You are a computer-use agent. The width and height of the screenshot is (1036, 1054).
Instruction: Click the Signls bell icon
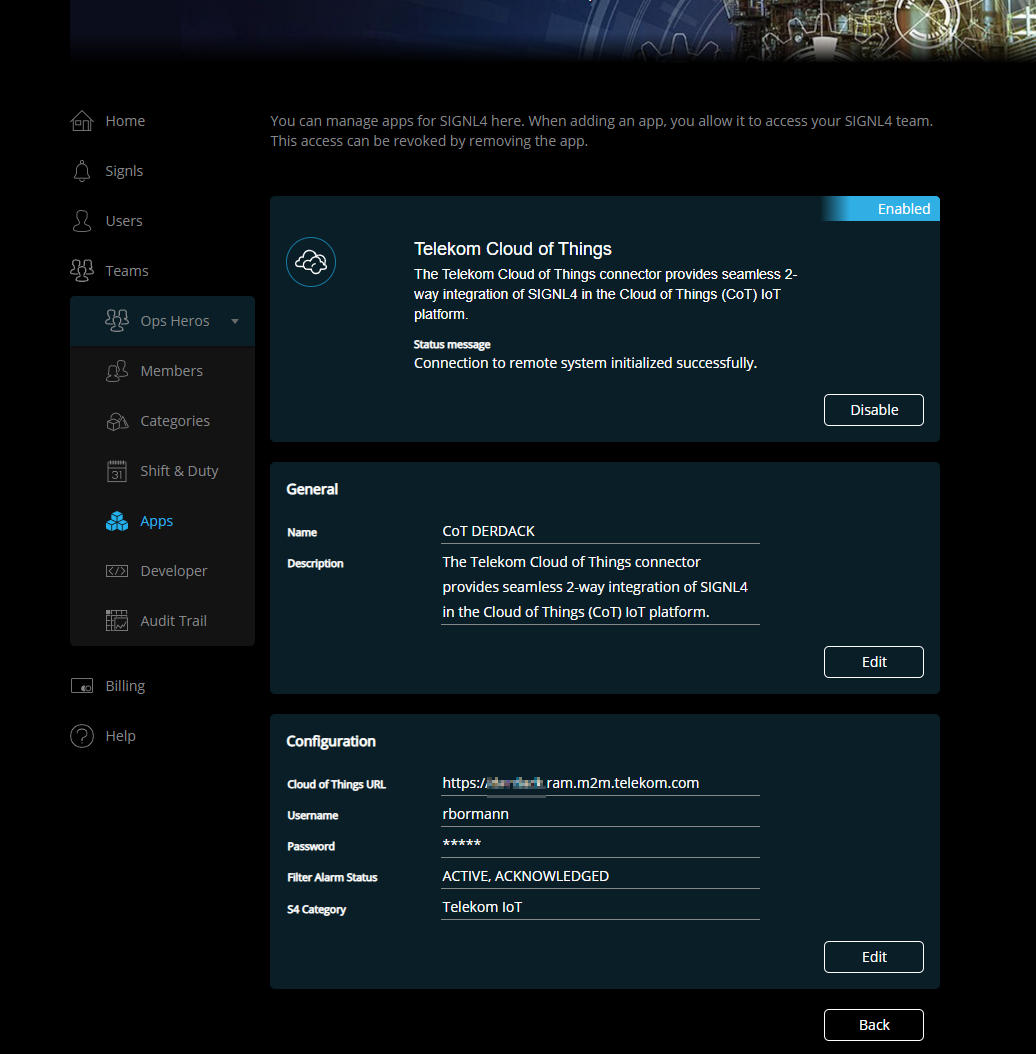[x=82, y=171]
